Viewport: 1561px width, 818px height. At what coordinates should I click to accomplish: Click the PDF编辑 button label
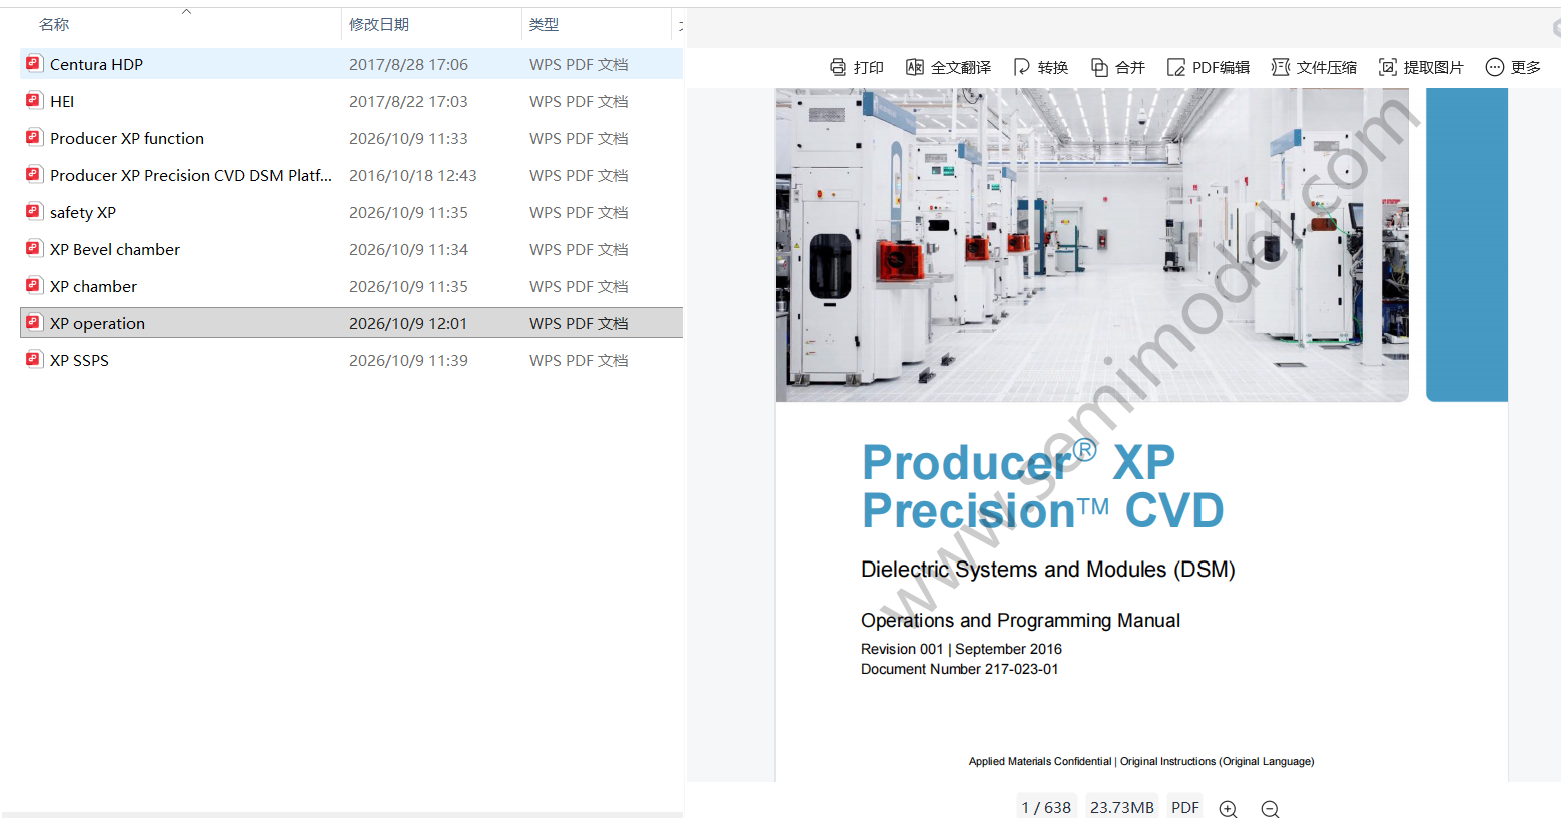1221,67
